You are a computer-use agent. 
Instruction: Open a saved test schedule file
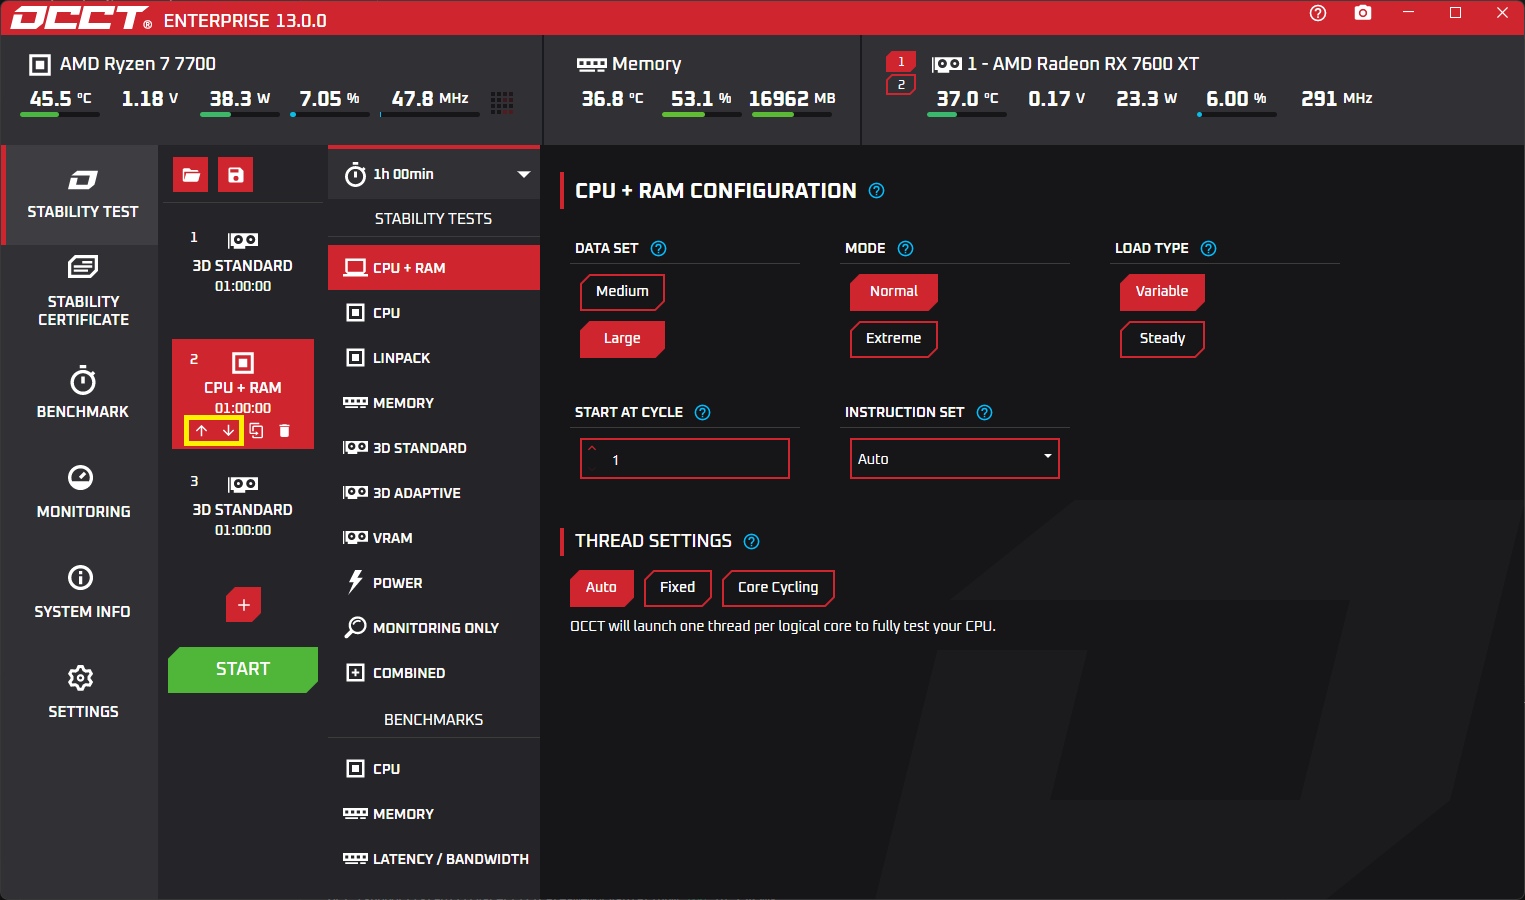190,175
